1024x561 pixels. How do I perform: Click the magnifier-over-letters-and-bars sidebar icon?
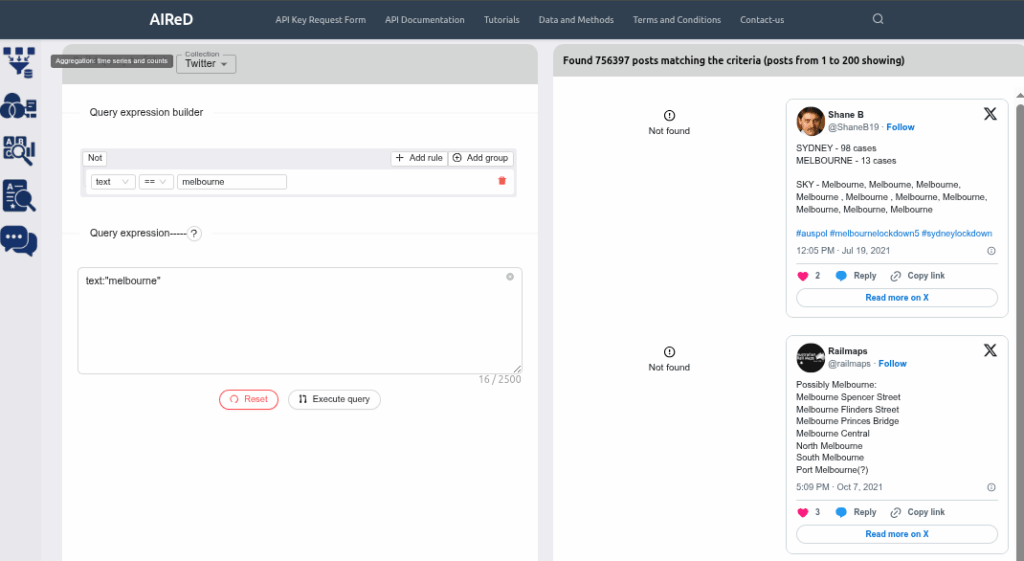[x=20, y=150]
